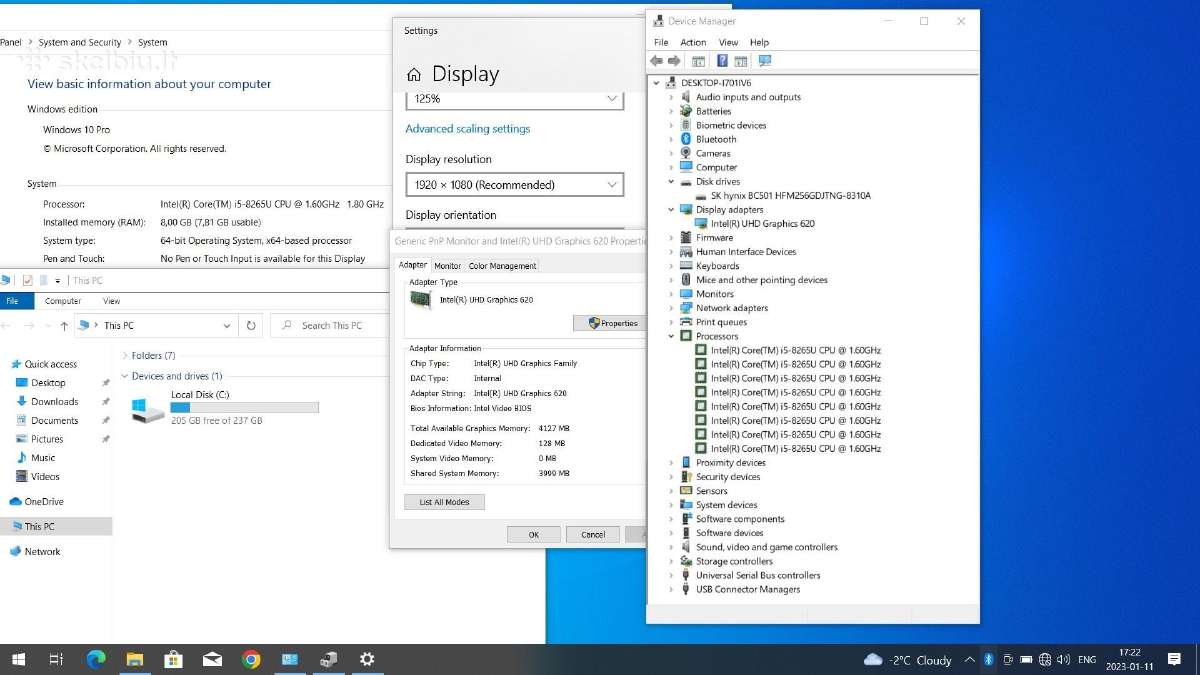This screenshot has height=675, width=1200.
Task: Click the Refresh button in File Explorer address bar
Action: [251, 325]
